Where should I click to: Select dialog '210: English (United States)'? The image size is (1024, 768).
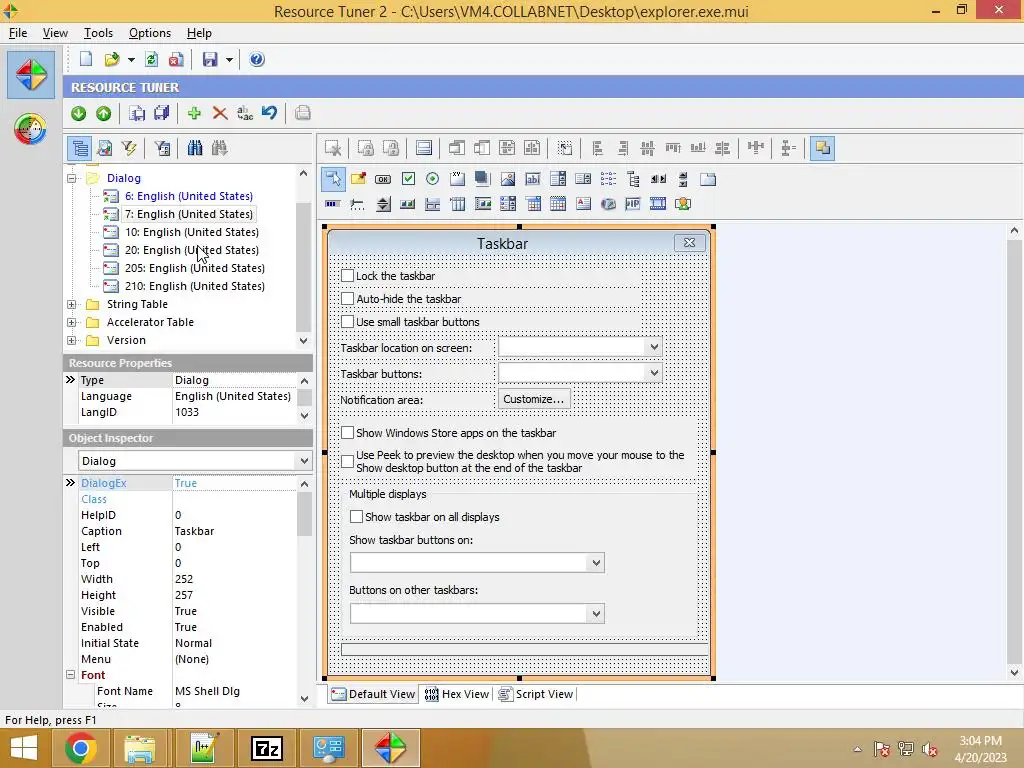coord(195,287)
